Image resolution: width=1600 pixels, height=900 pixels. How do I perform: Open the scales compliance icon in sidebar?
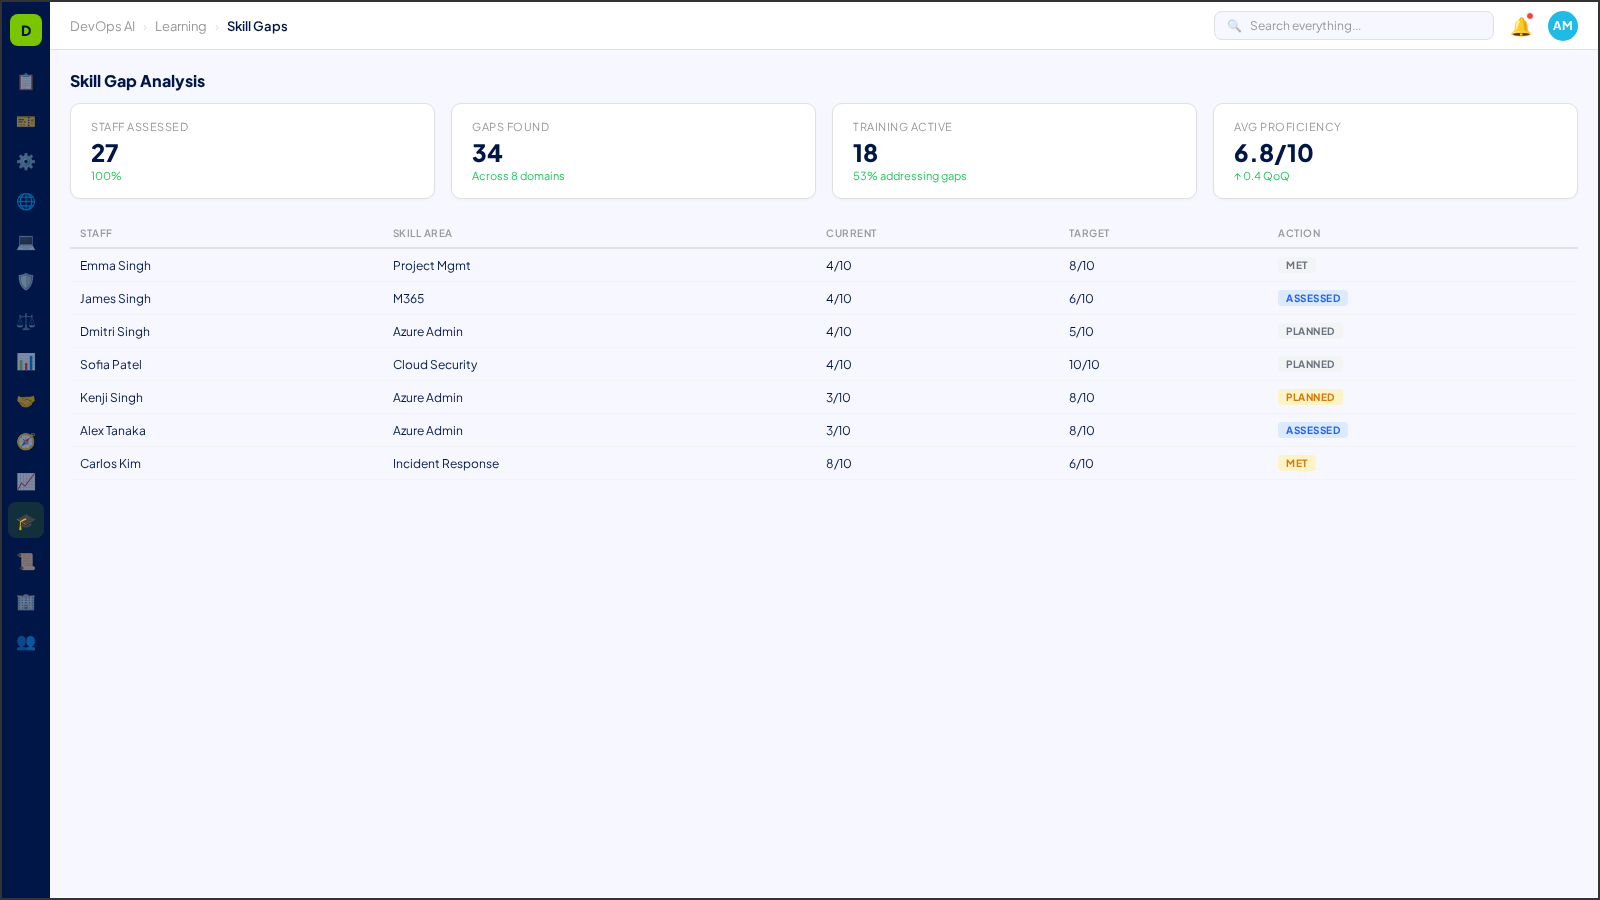[x=26, y=321]
